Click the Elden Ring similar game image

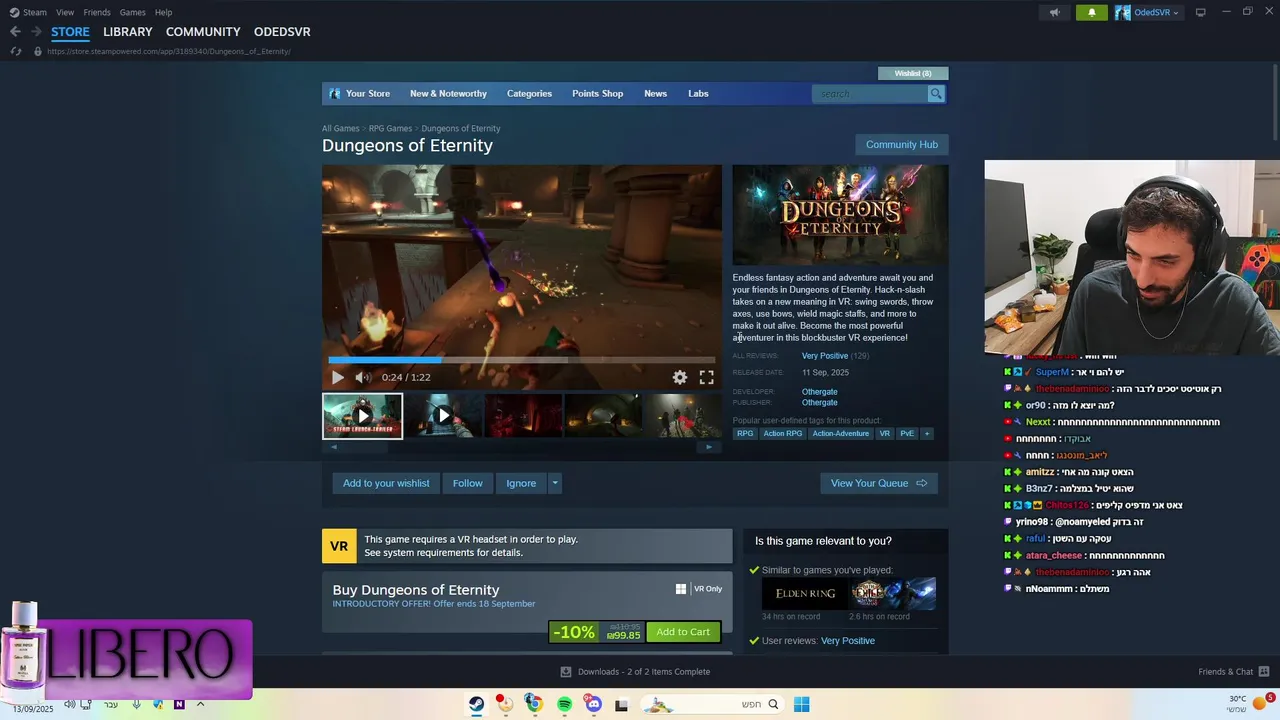click(x=806, y=593)
